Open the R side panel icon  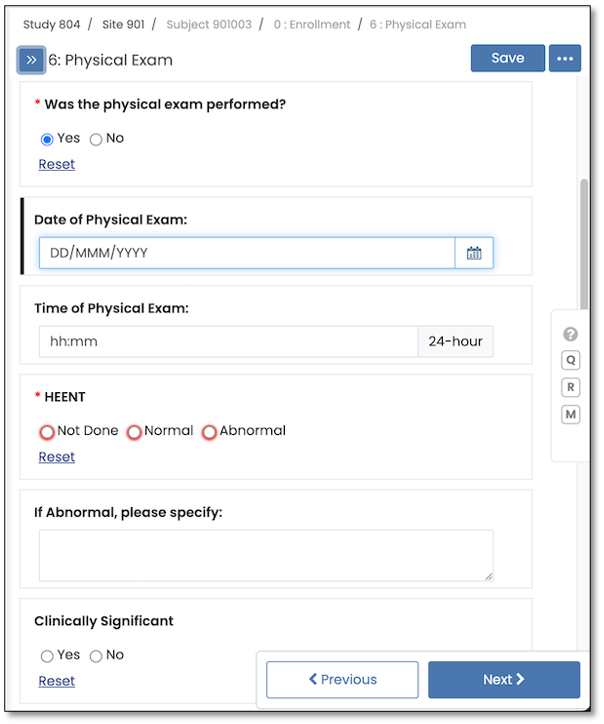[x=571, y=387]
